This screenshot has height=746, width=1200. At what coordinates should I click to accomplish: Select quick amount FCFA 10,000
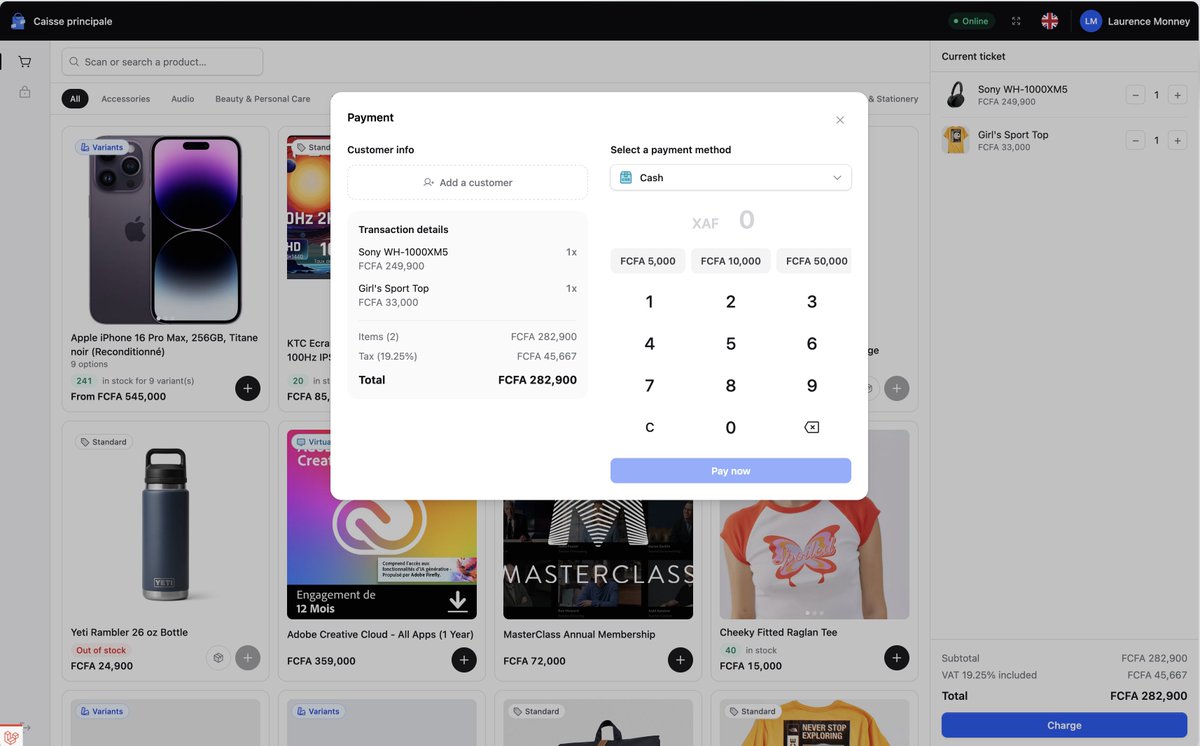731,261
